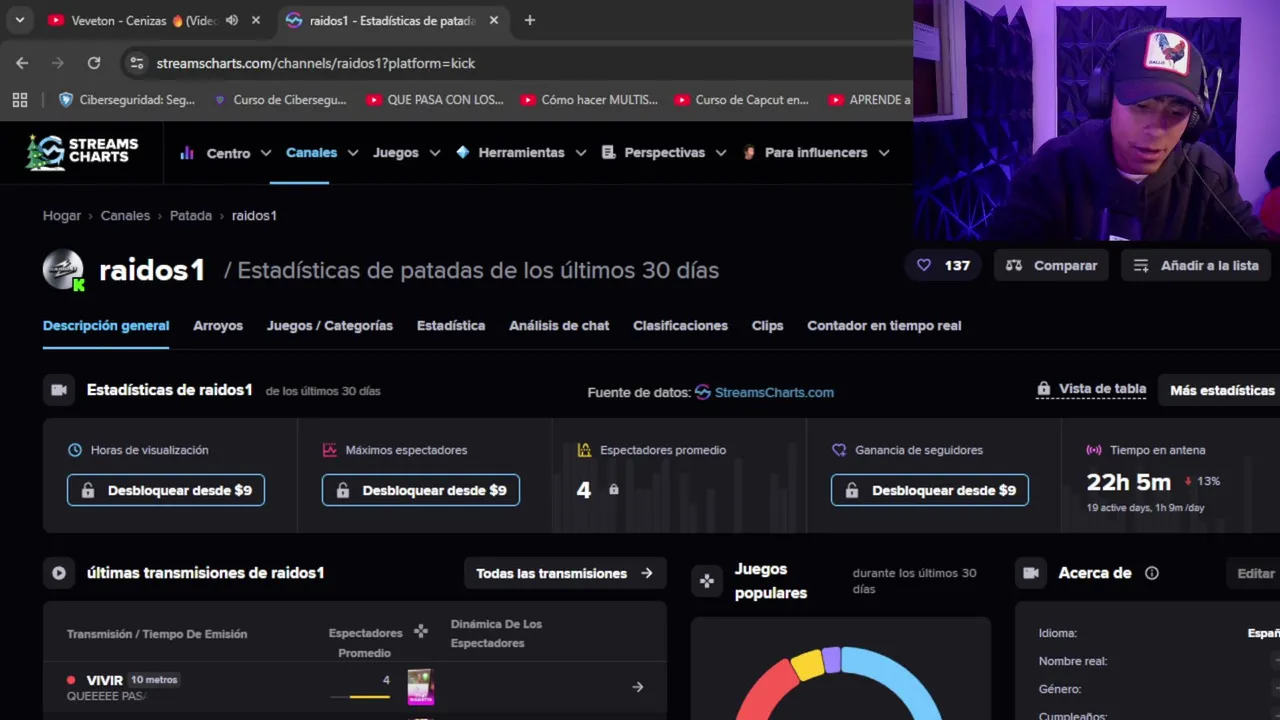Click the play icon beside últimas transmisiones

[x=59, y=573]
